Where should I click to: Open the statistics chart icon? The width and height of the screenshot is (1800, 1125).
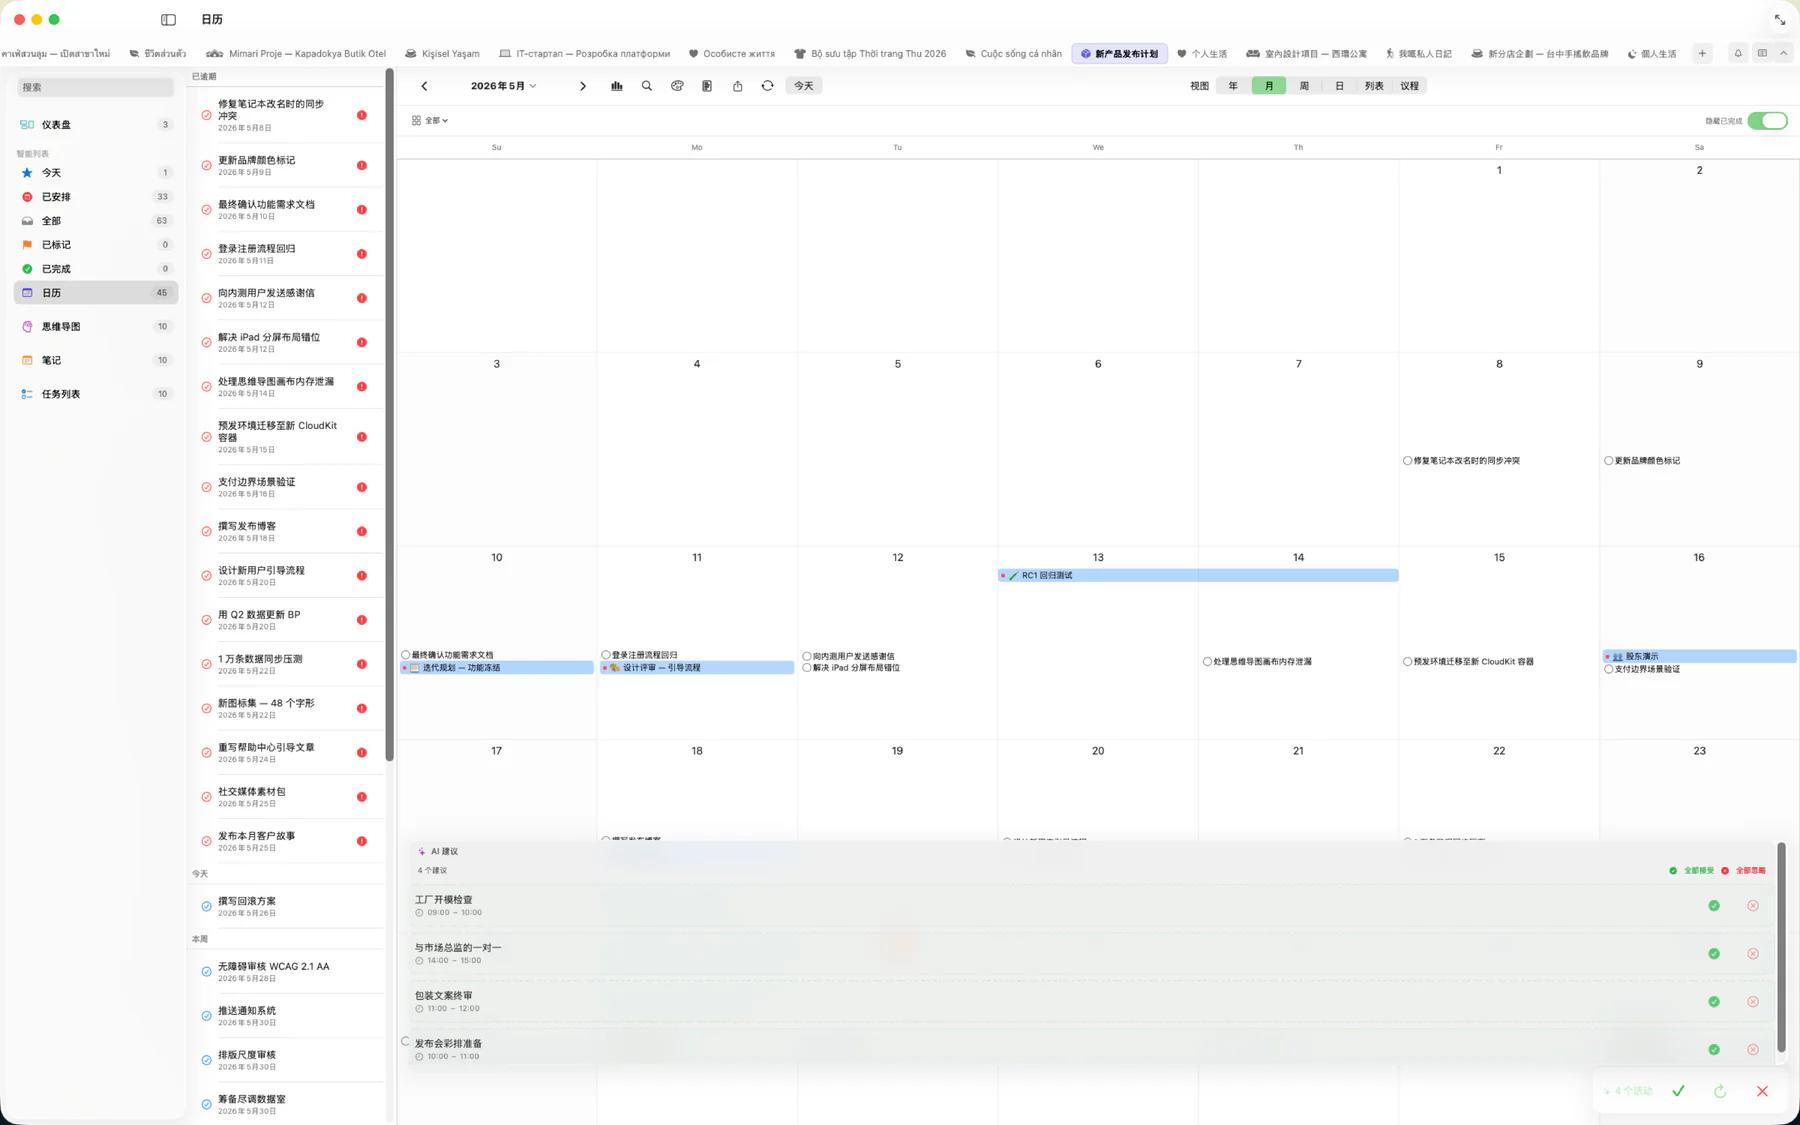pos(617,86)
